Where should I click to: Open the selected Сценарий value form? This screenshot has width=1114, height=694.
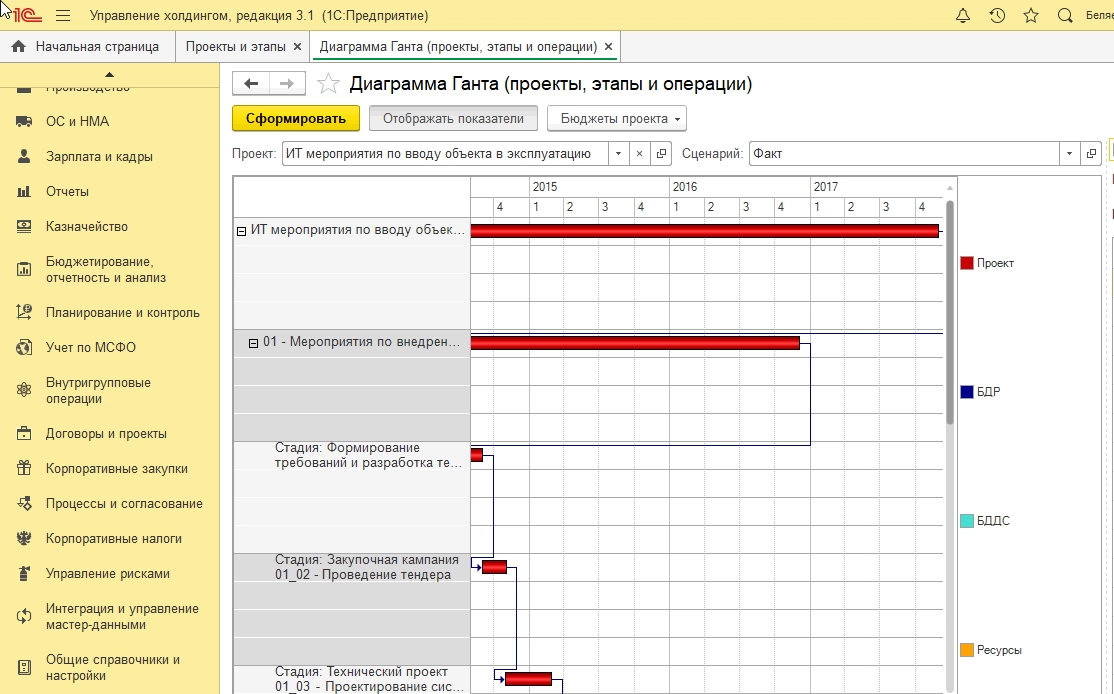[x=1091, y=153]
